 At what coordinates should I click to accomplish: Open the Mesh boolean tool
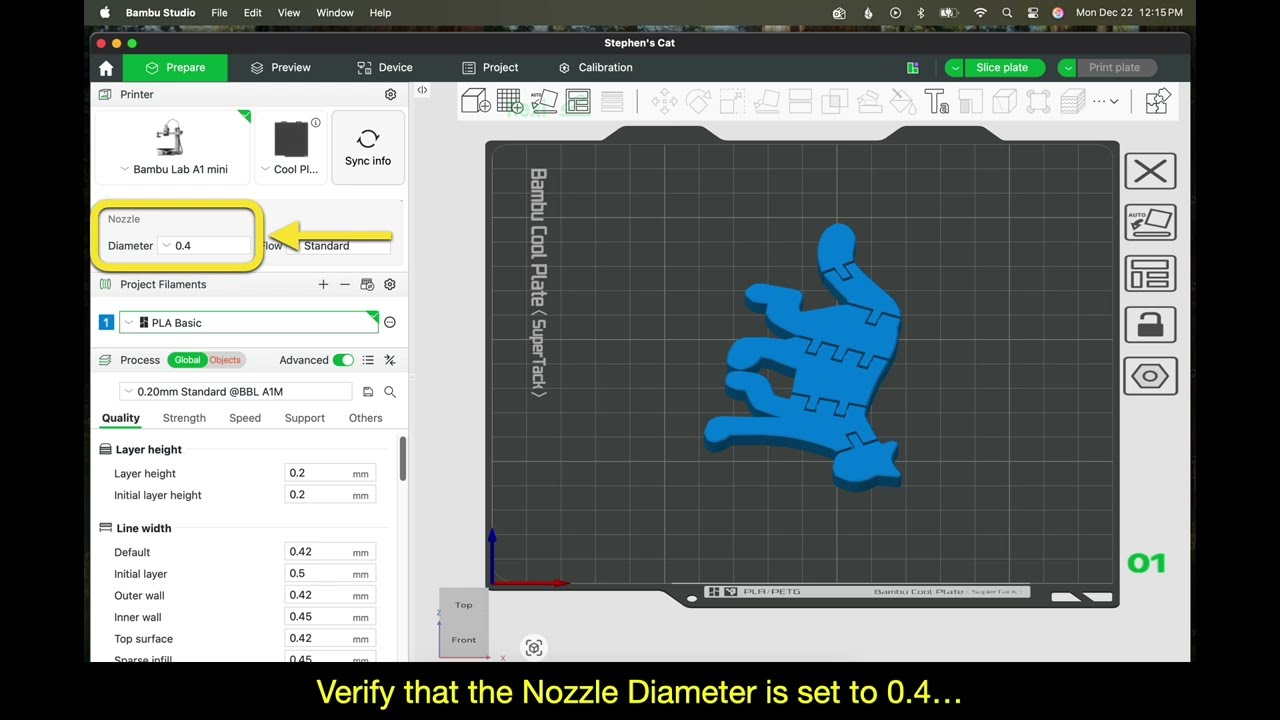[x=834, y=101]
